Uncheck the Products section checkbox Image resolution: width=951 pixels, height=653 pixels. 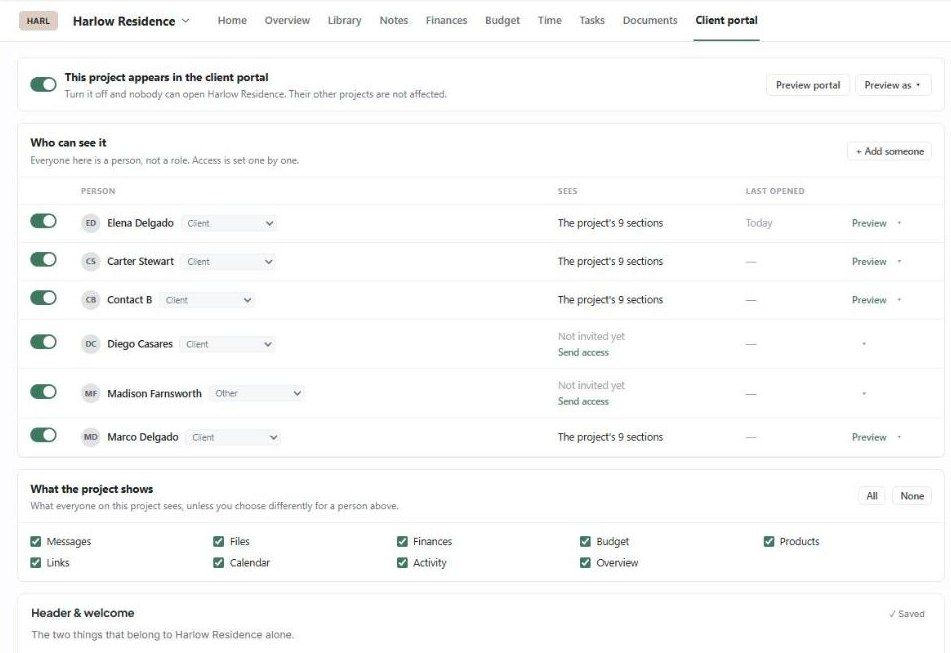coord(769,541)
